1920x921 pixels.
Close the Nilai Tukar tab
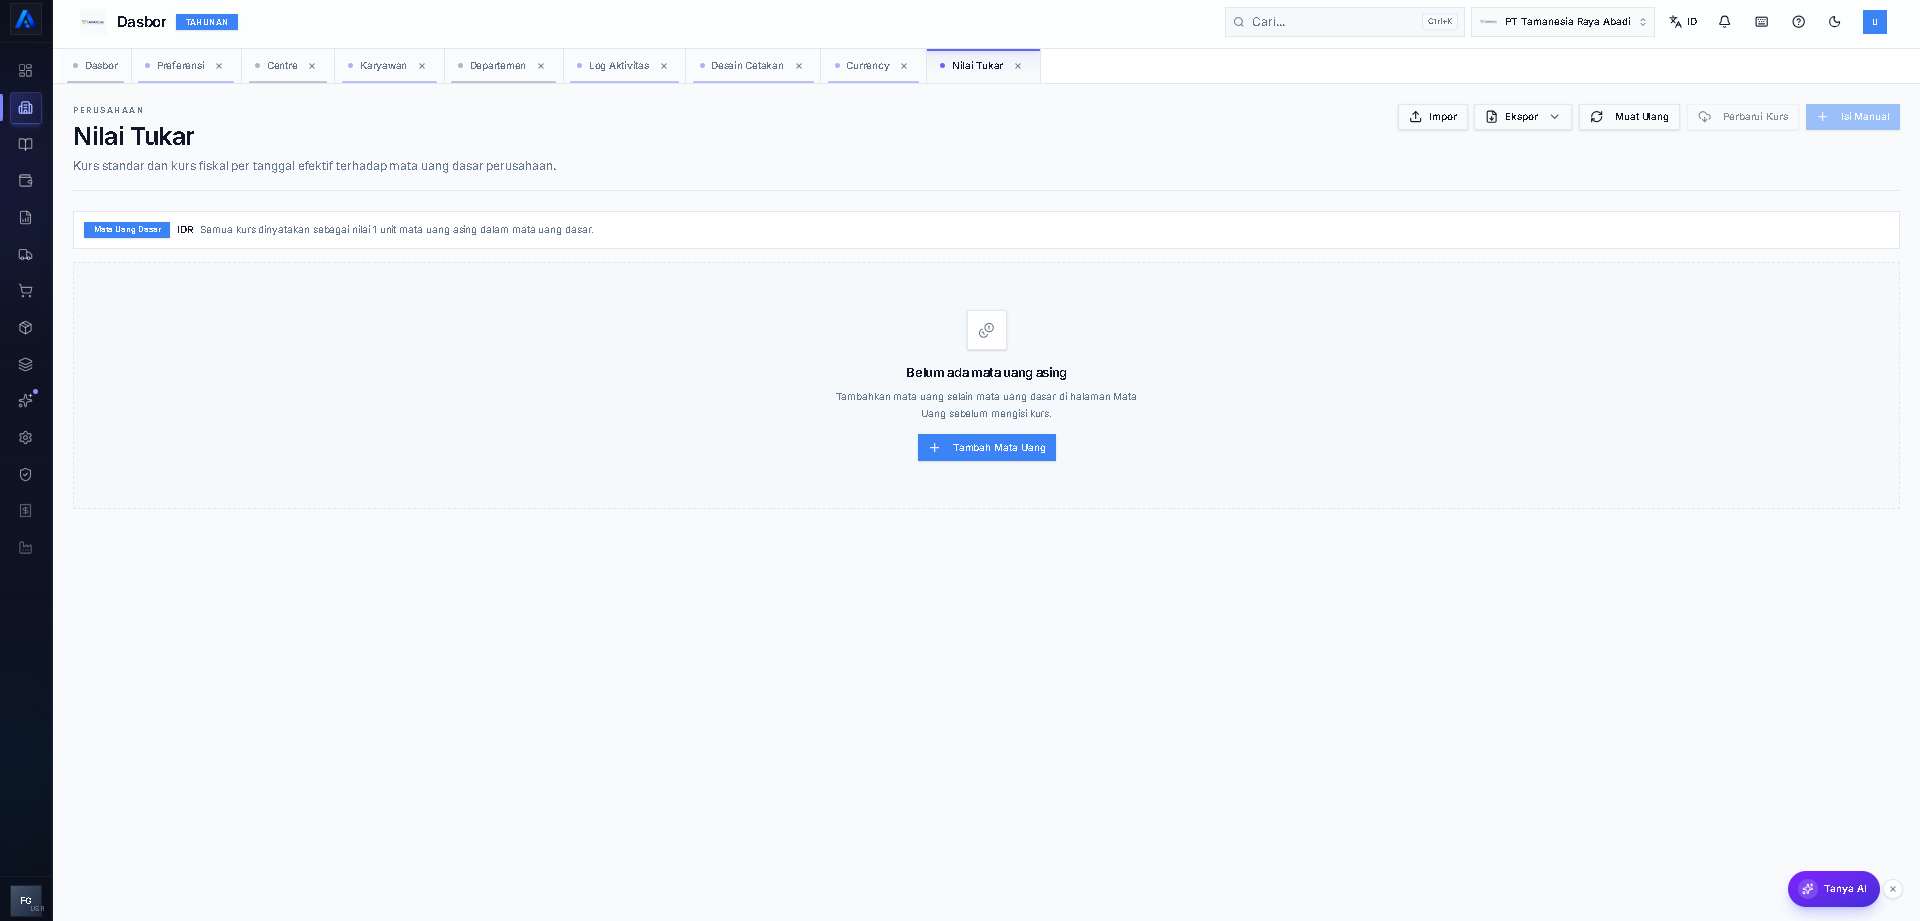click(1018, 66)
